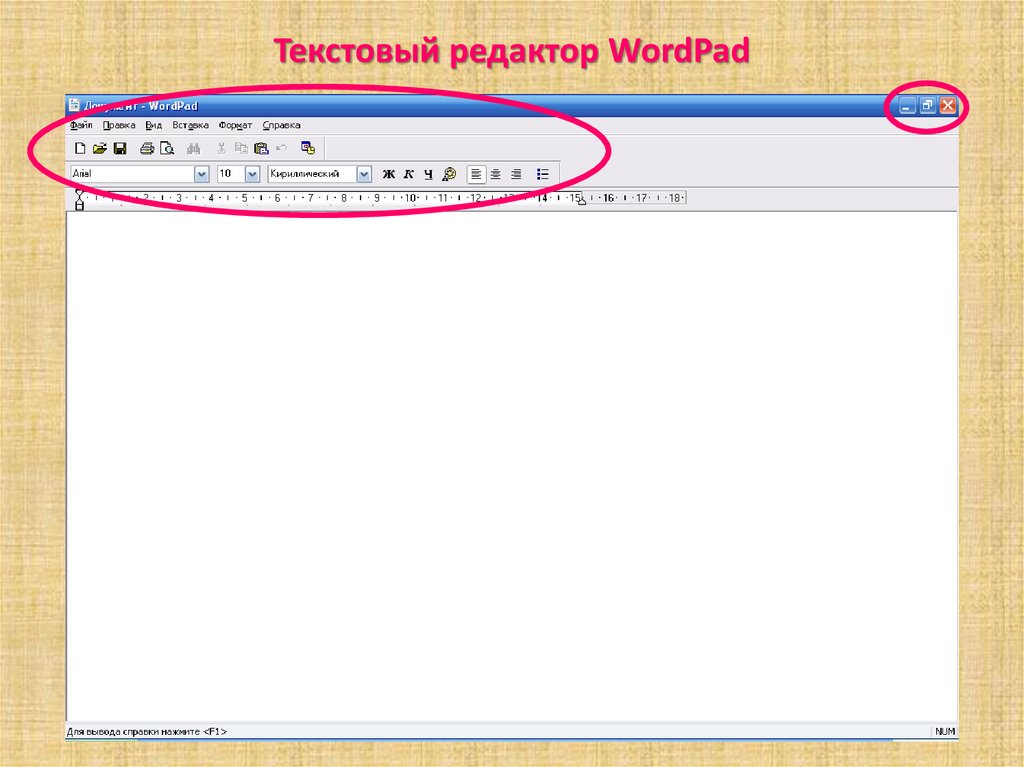Insert date and time via toolbar icon
Image resolution: width=1024 pixels, height=767 pixels.
pos(308,149)
